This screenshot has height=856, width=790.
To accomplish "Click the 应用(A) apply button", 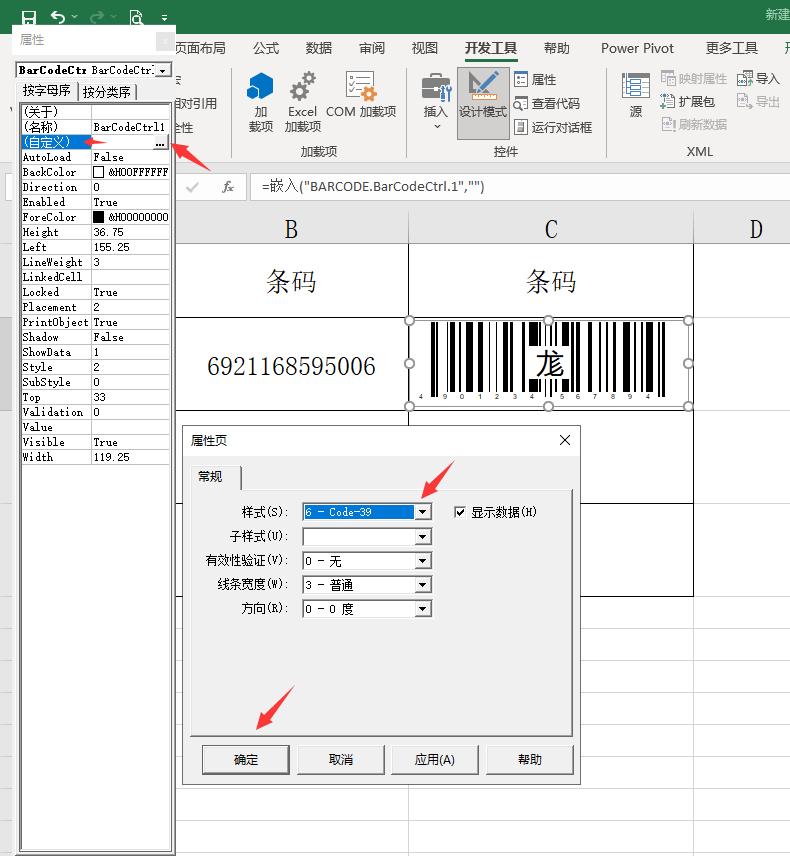I will click(435, 759).
